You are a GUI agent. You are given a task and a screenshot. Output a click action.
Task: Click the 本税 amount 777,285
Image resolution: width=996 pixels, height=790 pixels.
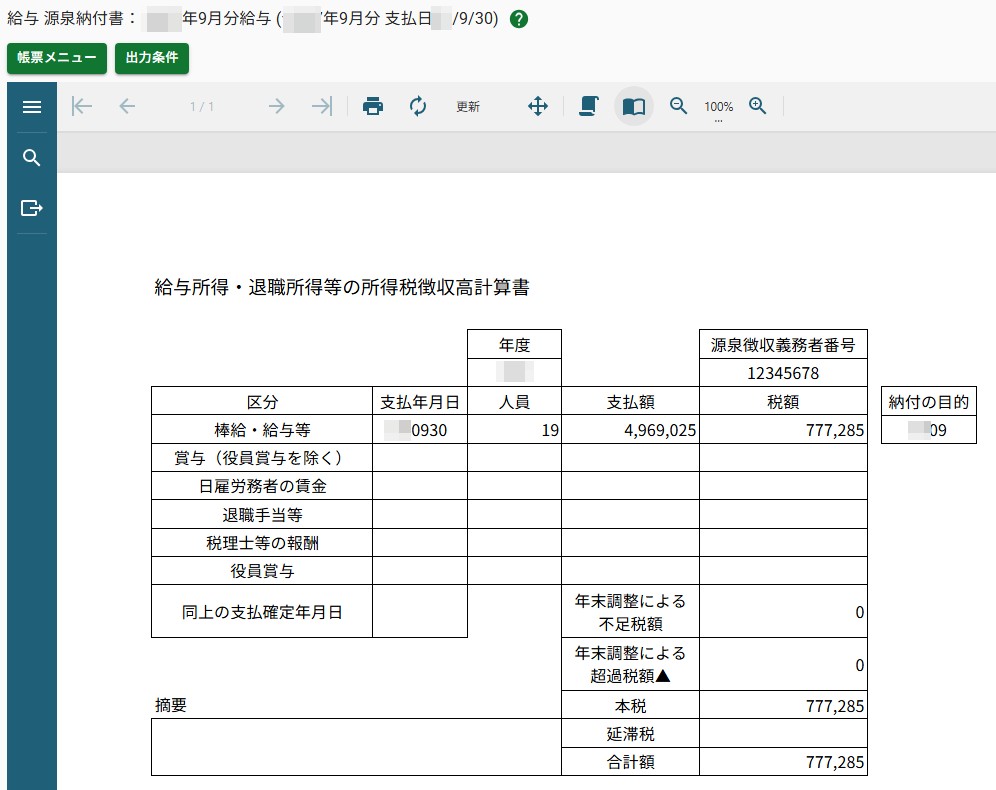tap(835, 706)
